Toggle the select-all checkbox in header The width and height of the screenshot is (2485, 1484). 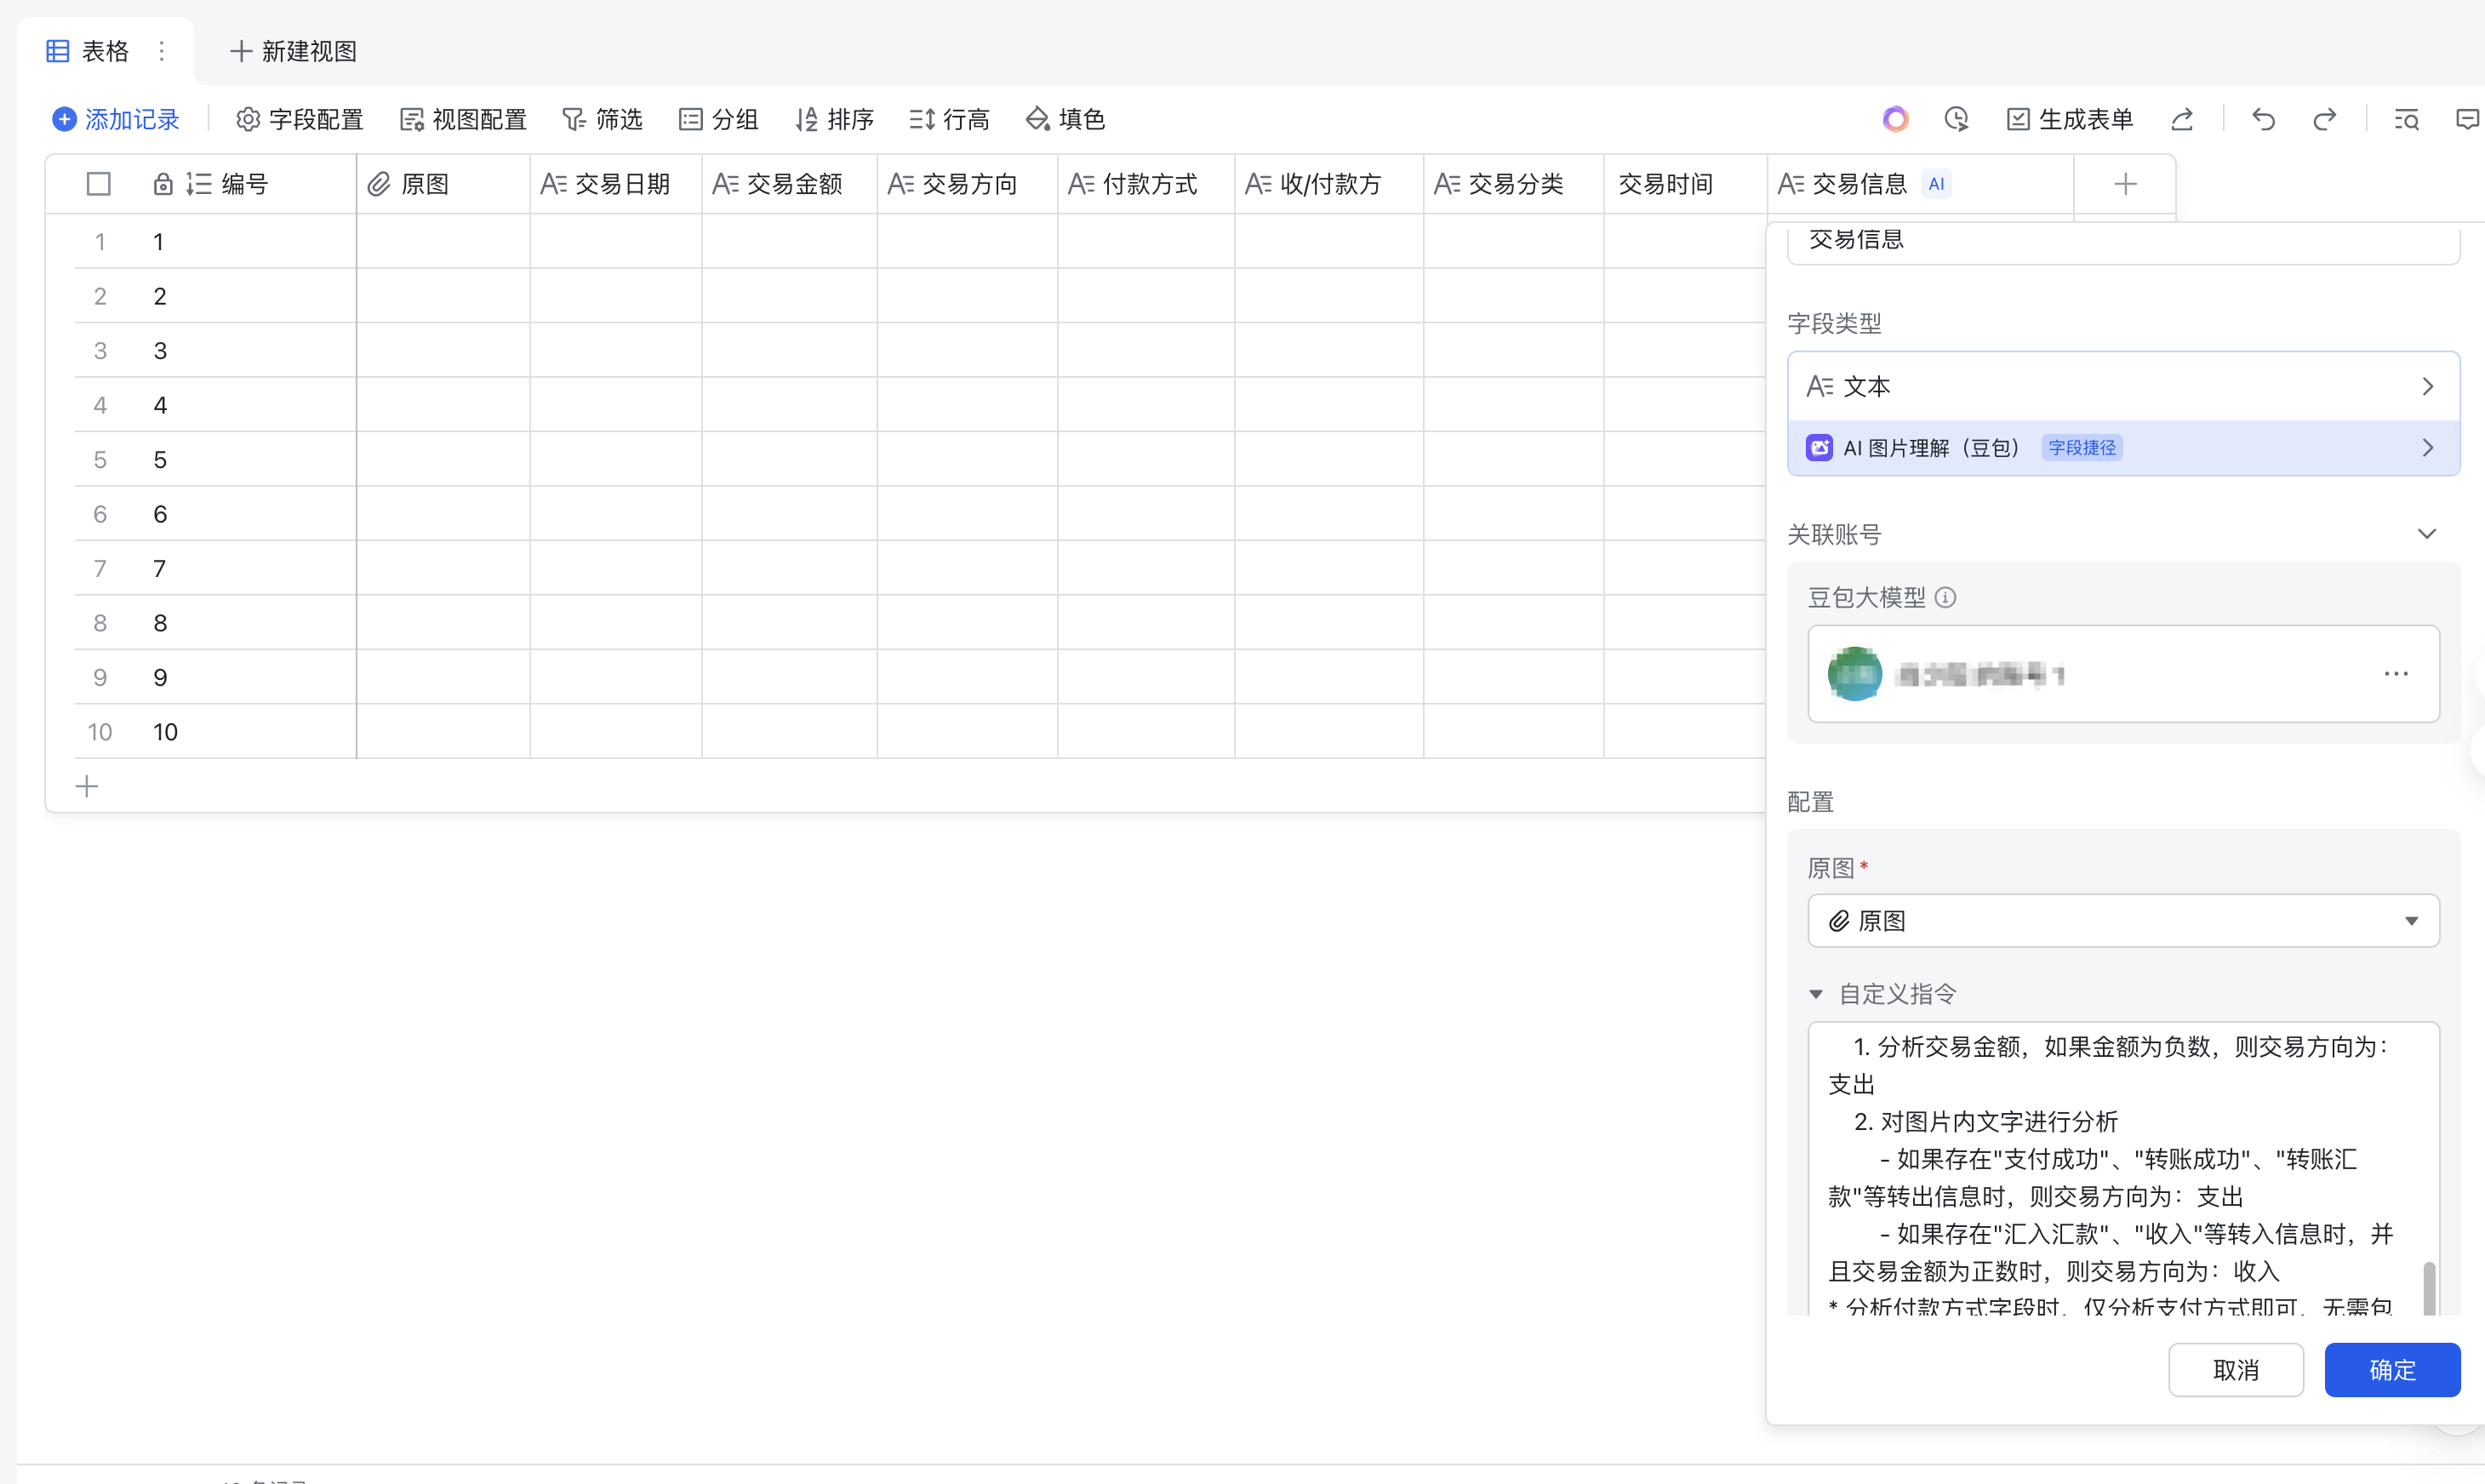[98, 184]
